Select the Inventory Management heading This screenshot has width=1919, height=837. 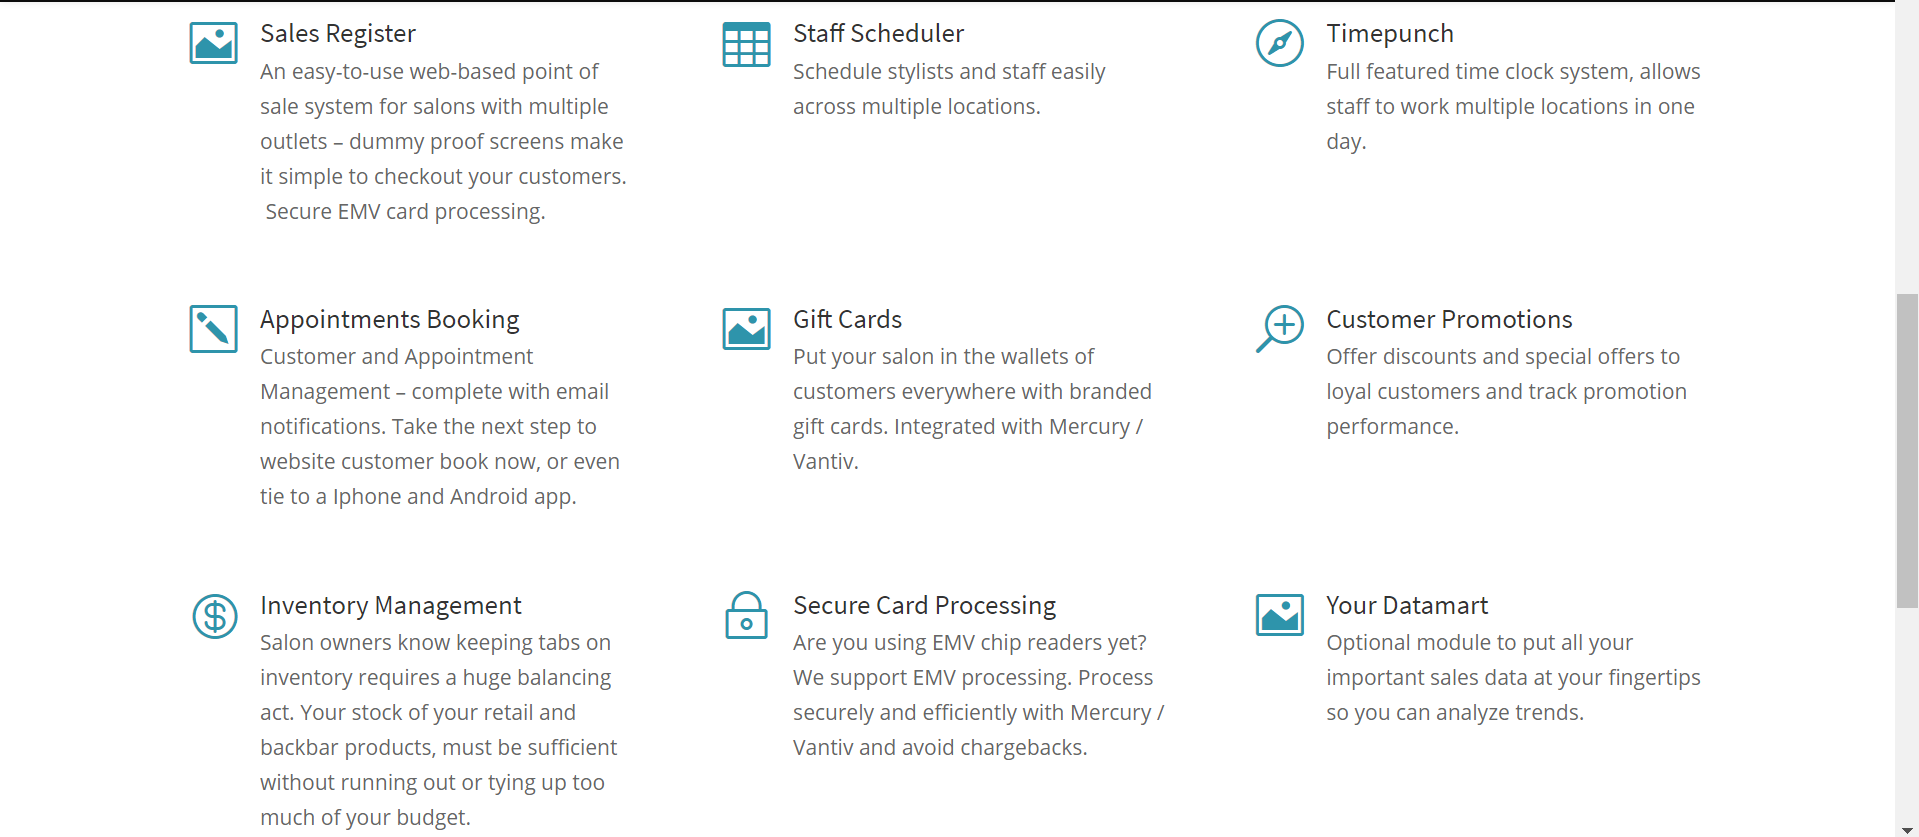[390, 605]
